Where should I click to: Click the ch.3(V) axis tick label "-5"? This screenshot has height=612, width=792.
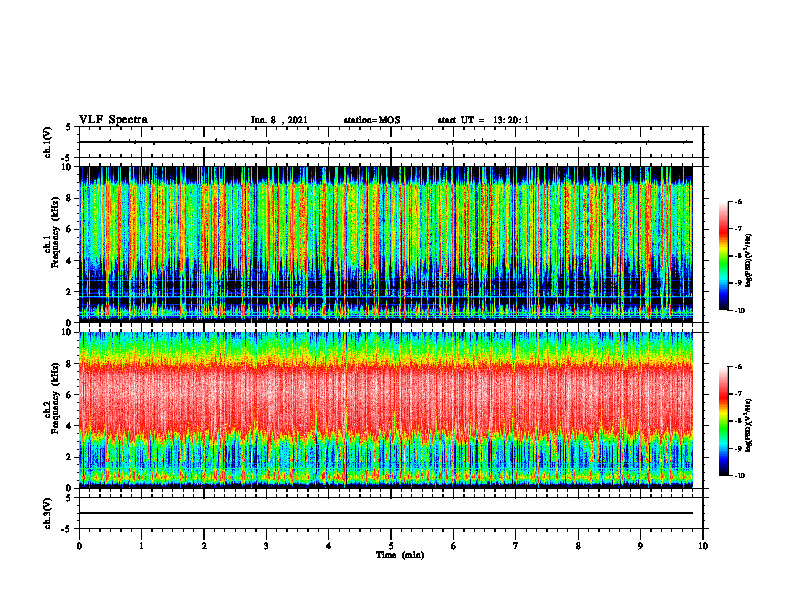(67, 529)
